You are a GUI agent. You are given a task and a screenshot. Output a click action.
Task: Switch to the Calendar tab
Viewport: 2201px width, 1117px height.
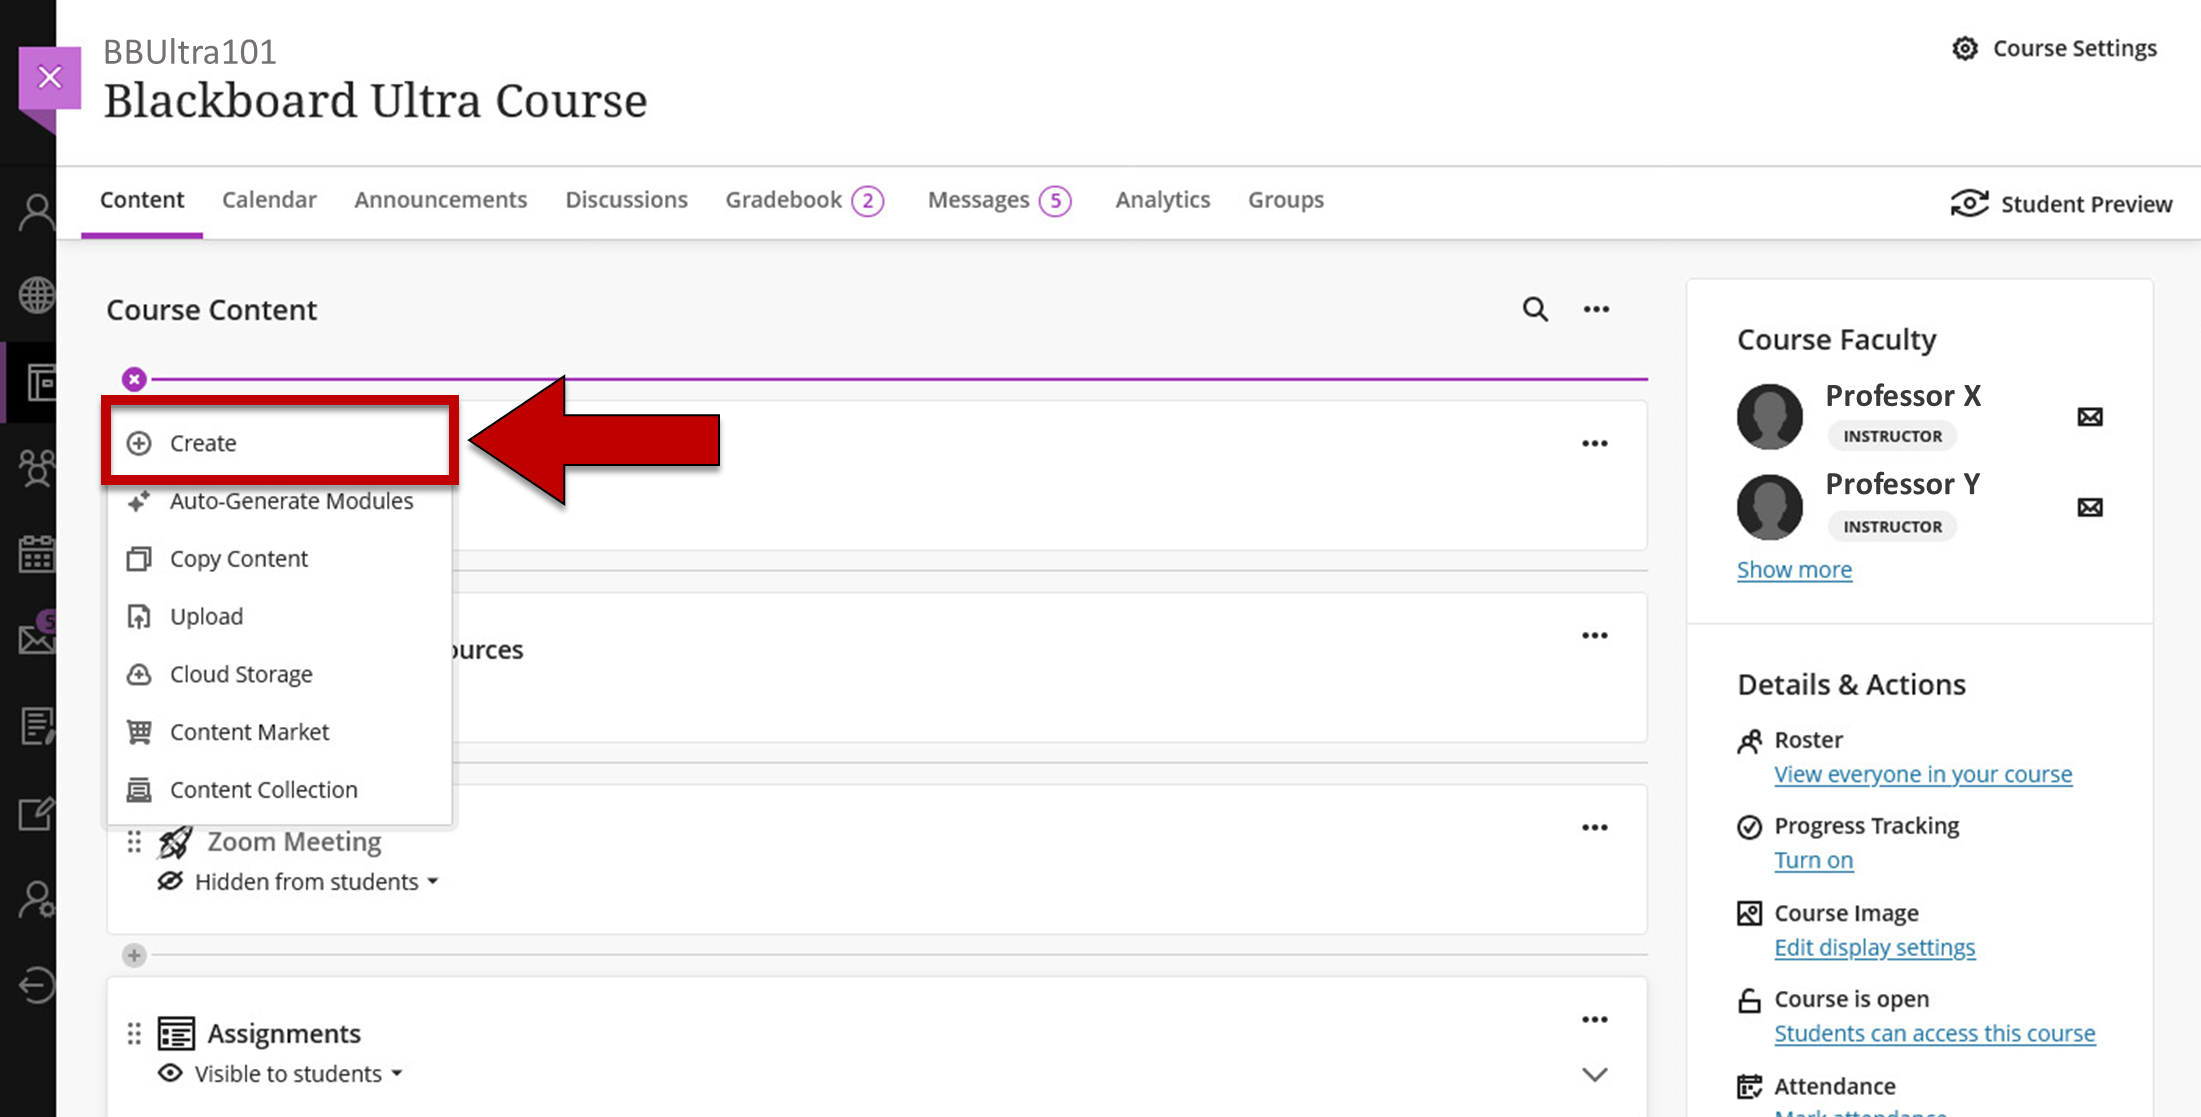click(x=269, y=200)
